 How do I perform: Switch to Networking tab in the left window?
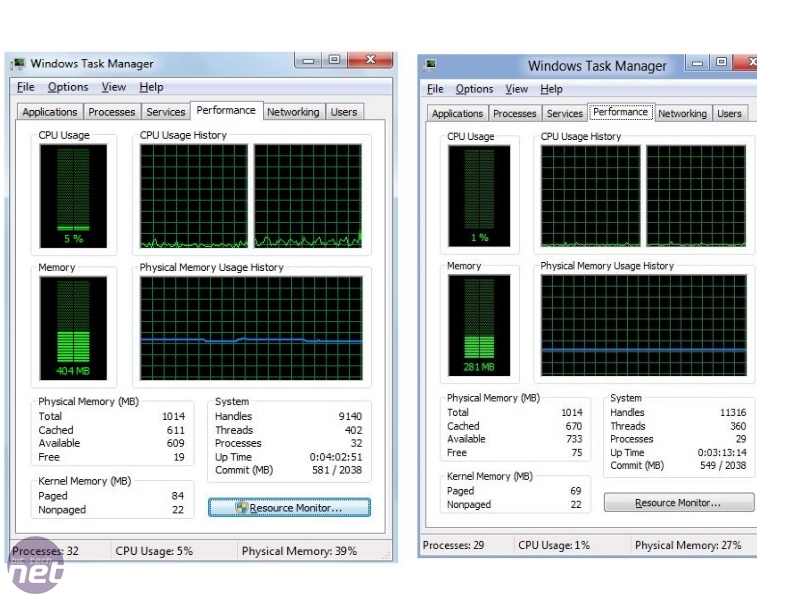coord(293,112)
